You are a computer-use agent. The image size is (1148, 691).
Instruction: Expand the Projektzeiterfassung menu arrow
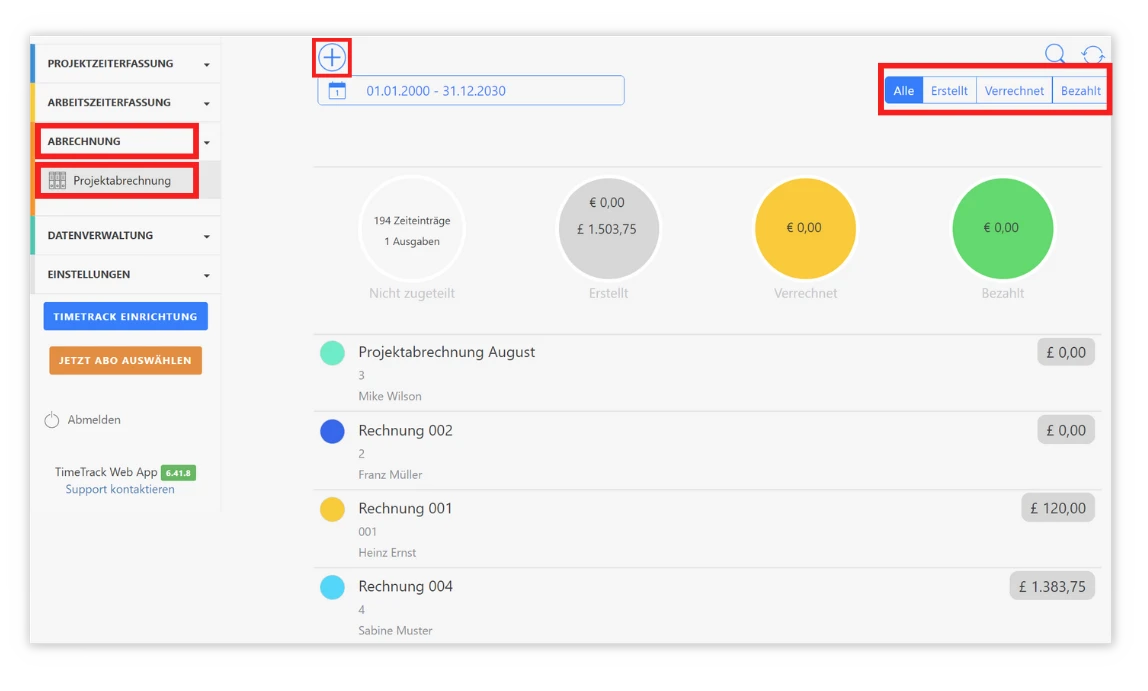(207, 65)
